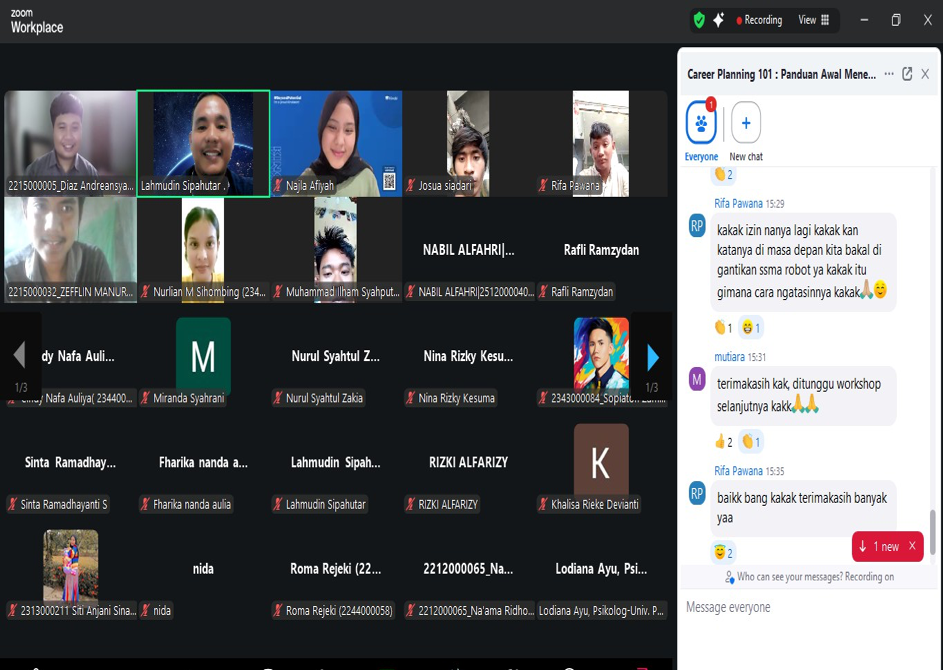Open the View layout dropdown
The width and height of the screenshot is (943, 670).
pyautogui.click(x=813, y=20)
